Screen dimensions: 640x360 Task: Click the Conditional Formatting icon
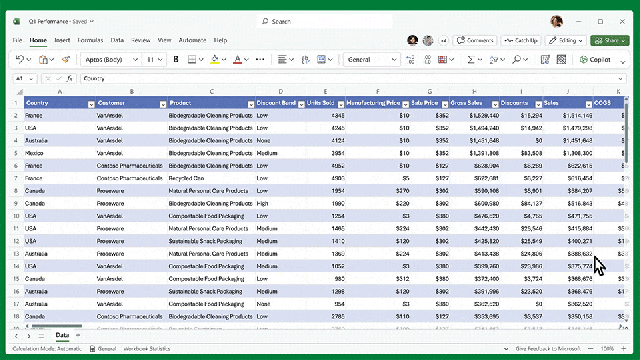pyautogui.click(x=442, y=60)
